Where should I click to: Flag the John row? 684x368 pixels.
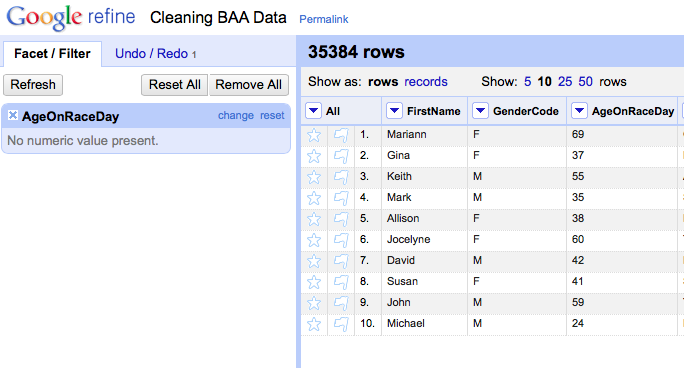(x=341, y=303)
